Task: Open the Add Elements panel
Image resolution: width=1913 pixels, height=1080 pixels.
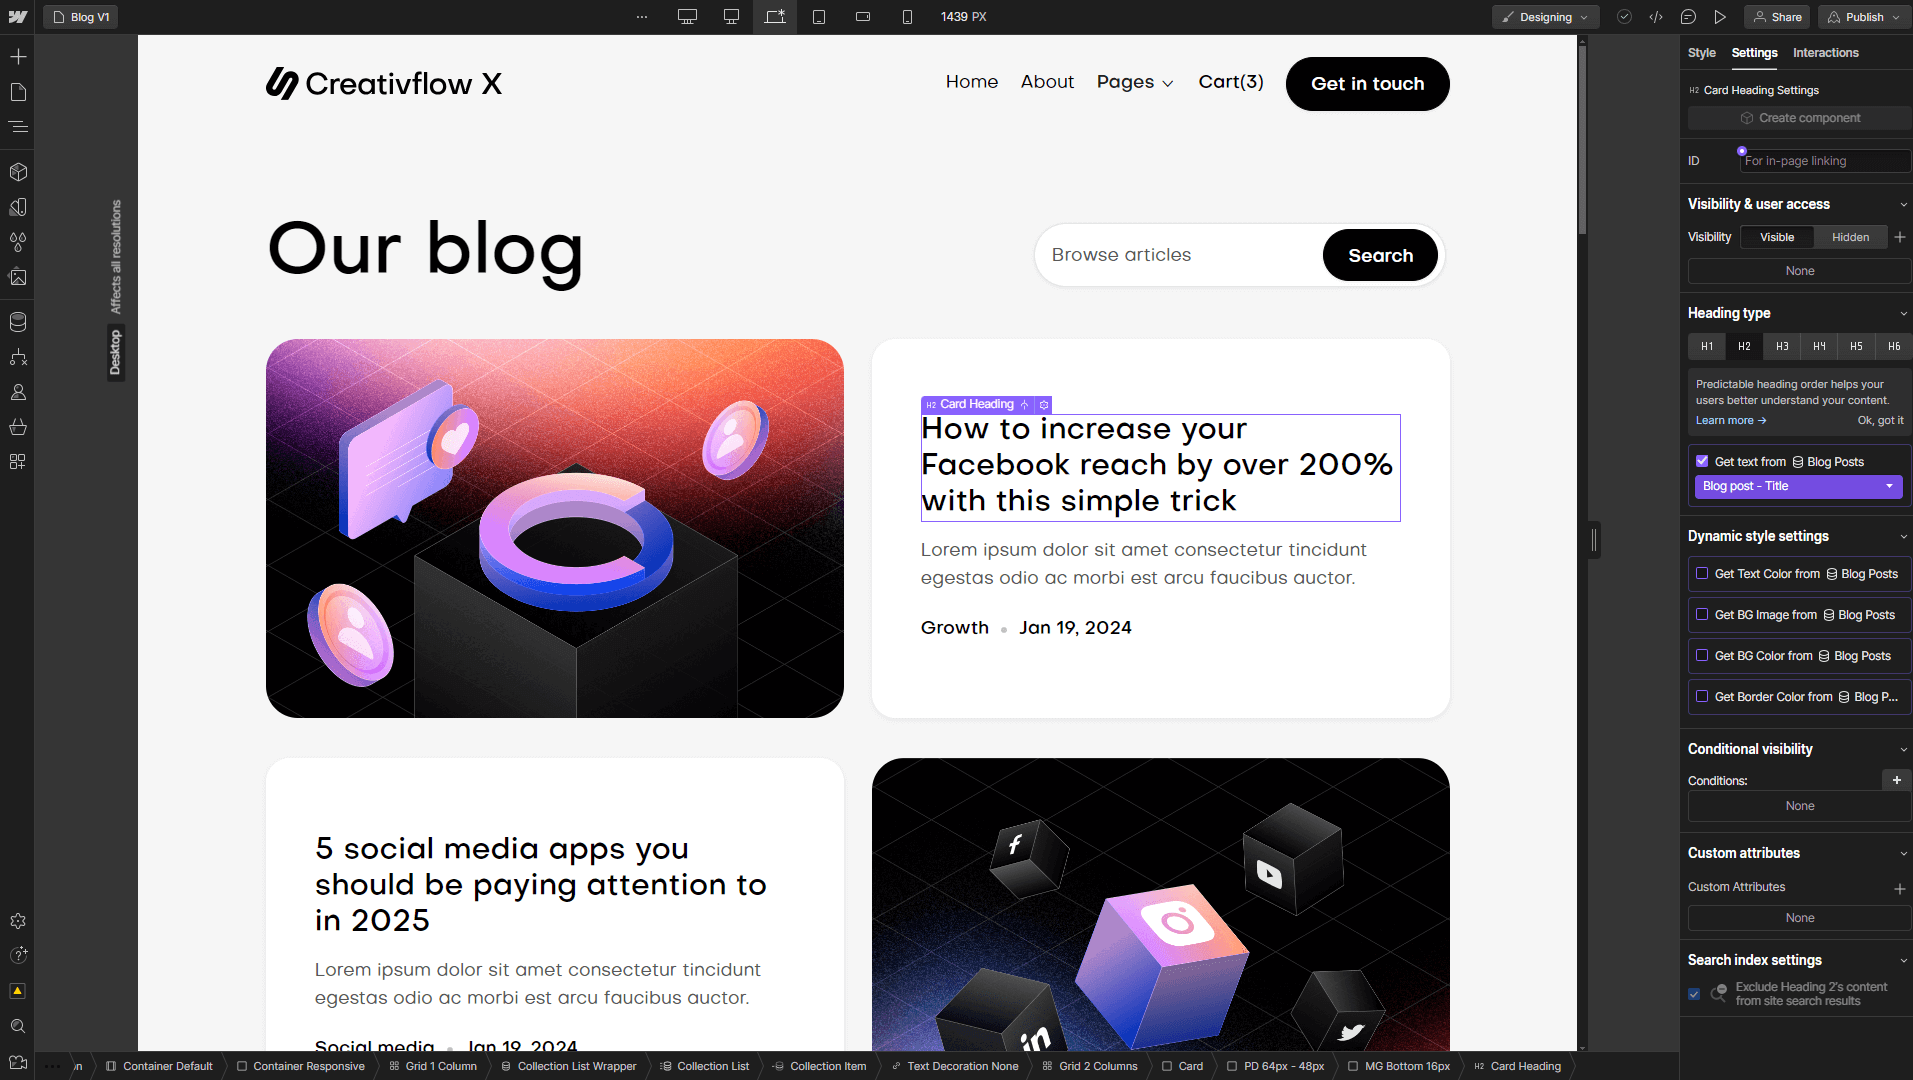Action: pyautogui.click(x=18, y=56)
